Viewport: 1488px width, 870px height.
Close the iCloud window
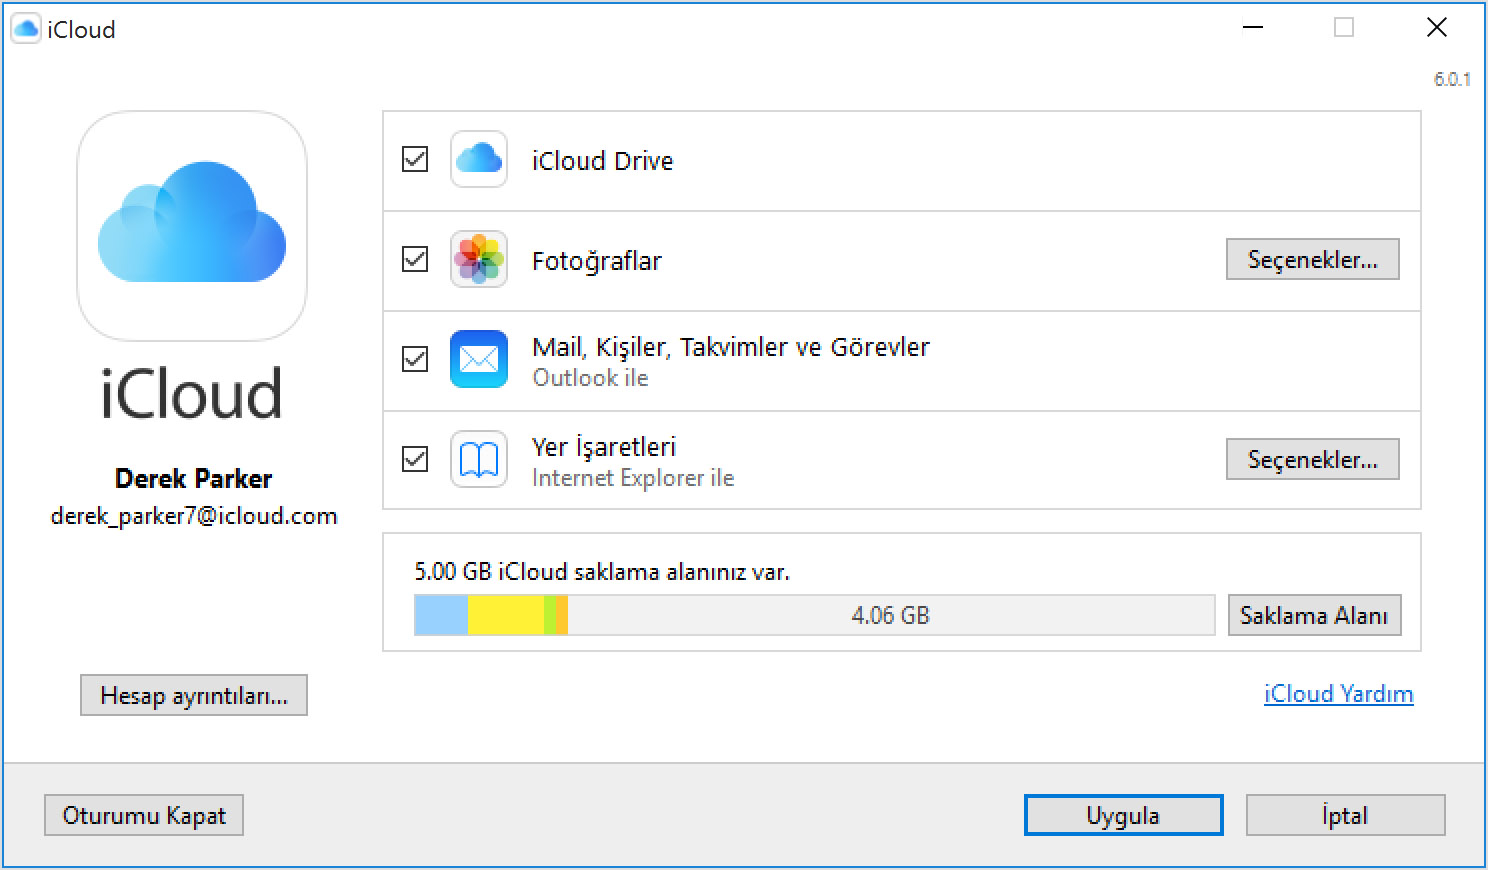[1437, 28]
